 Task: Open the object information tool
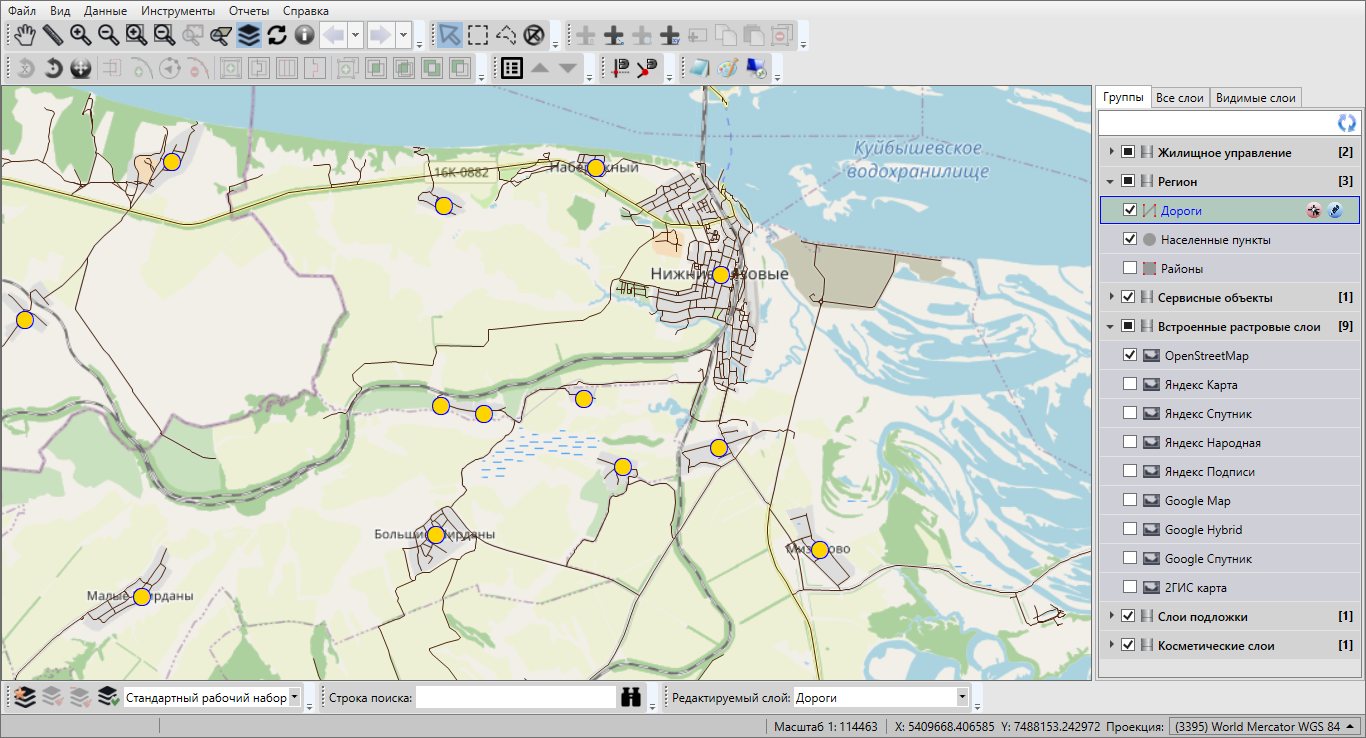coord(304,36)
